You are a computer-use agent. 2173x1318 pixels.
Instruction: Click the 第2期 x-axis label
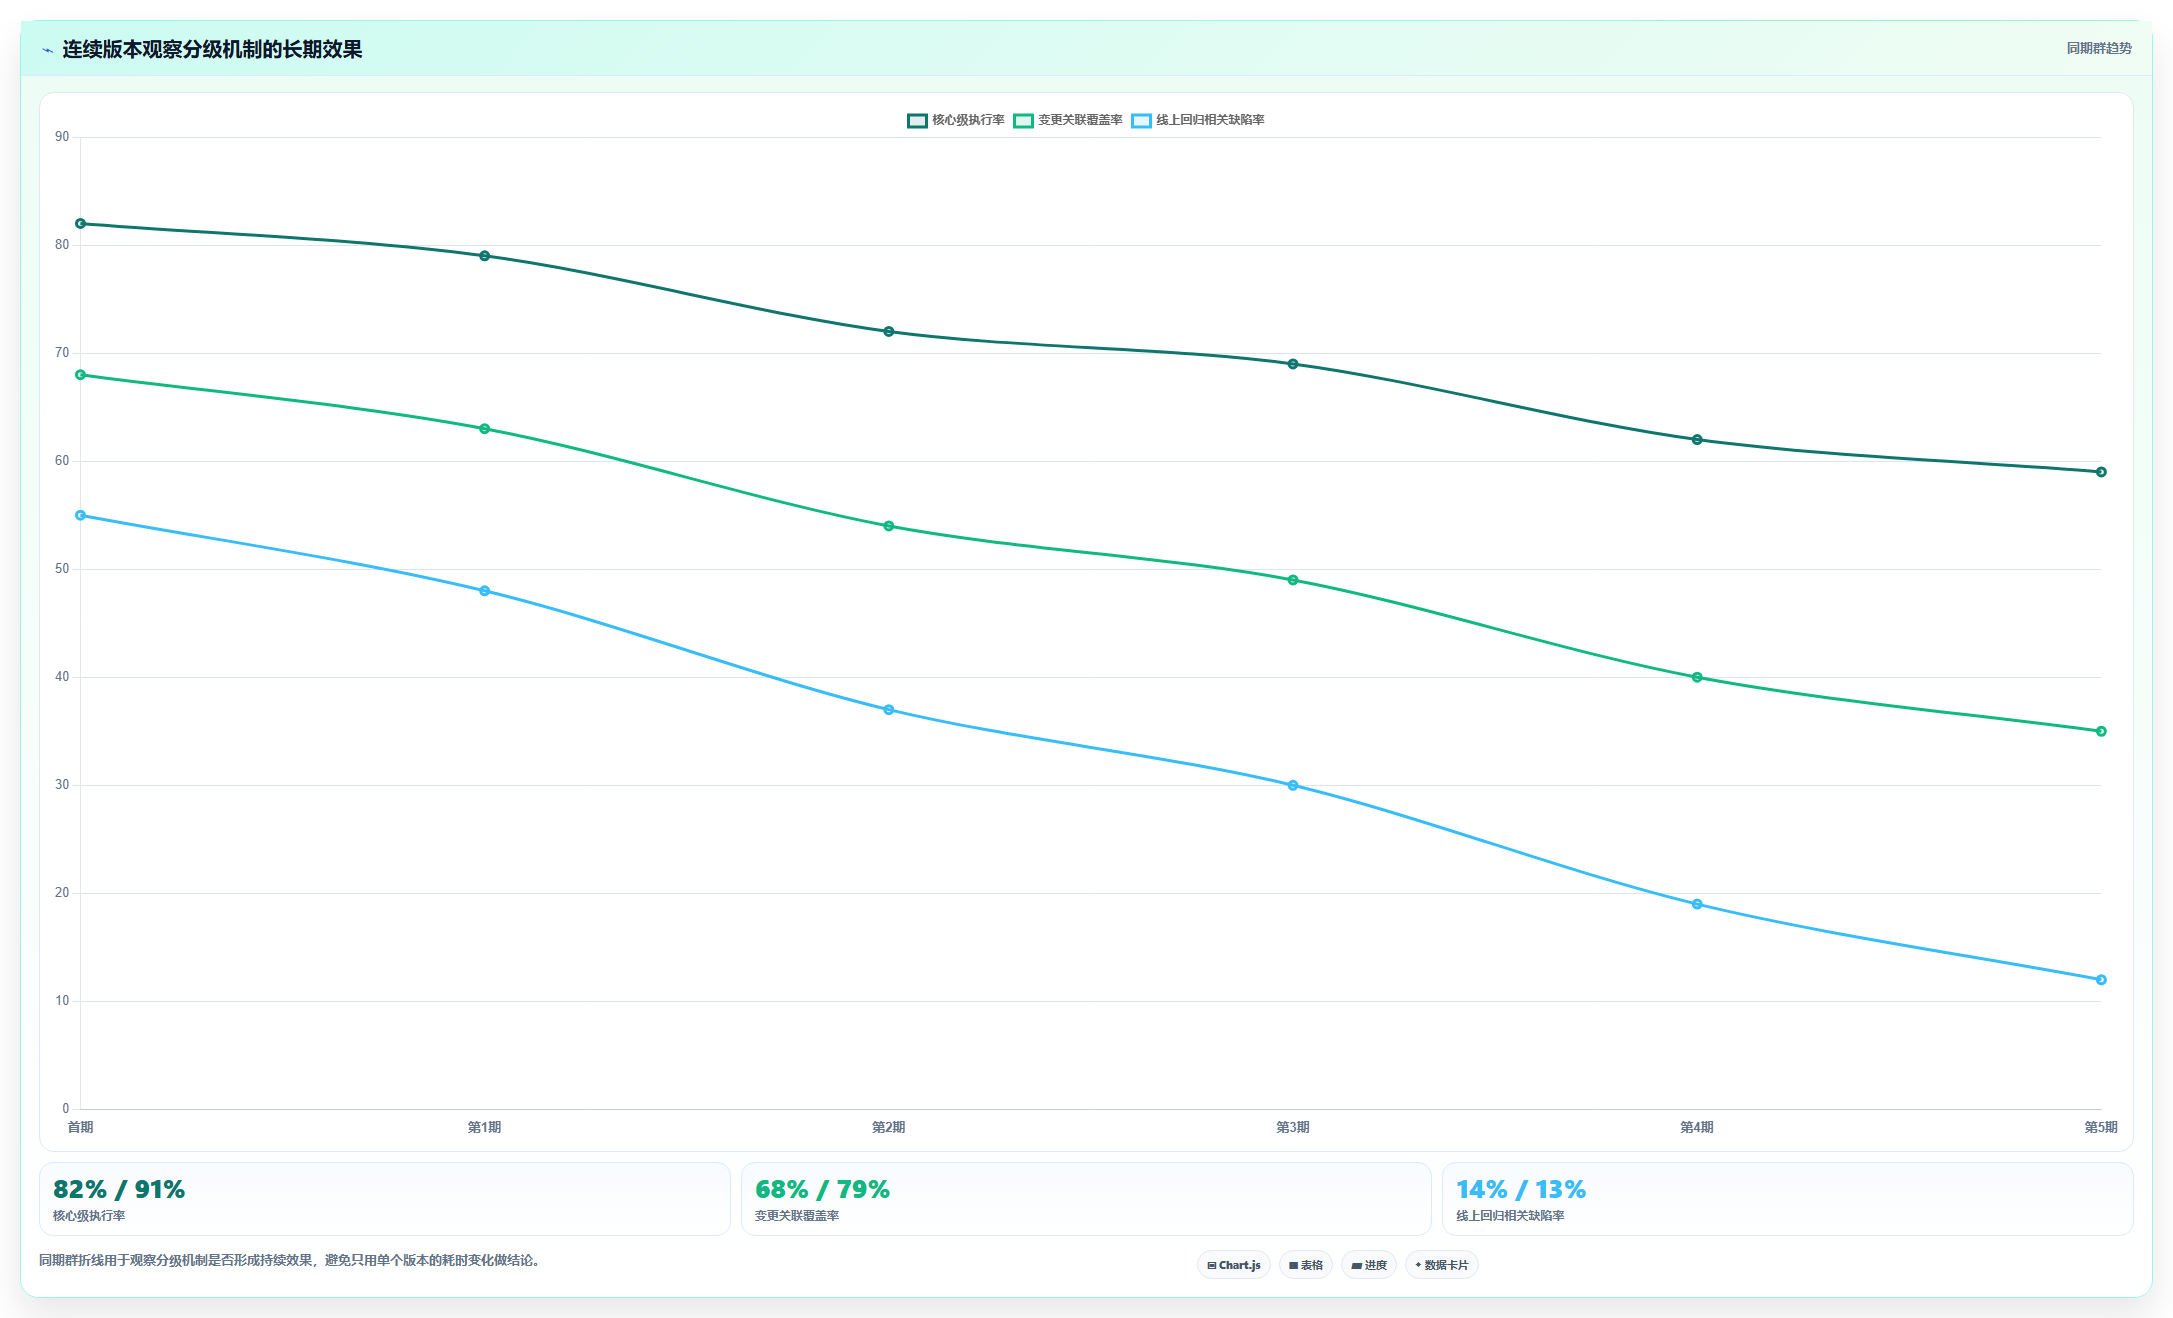(x=889, y=1127)
